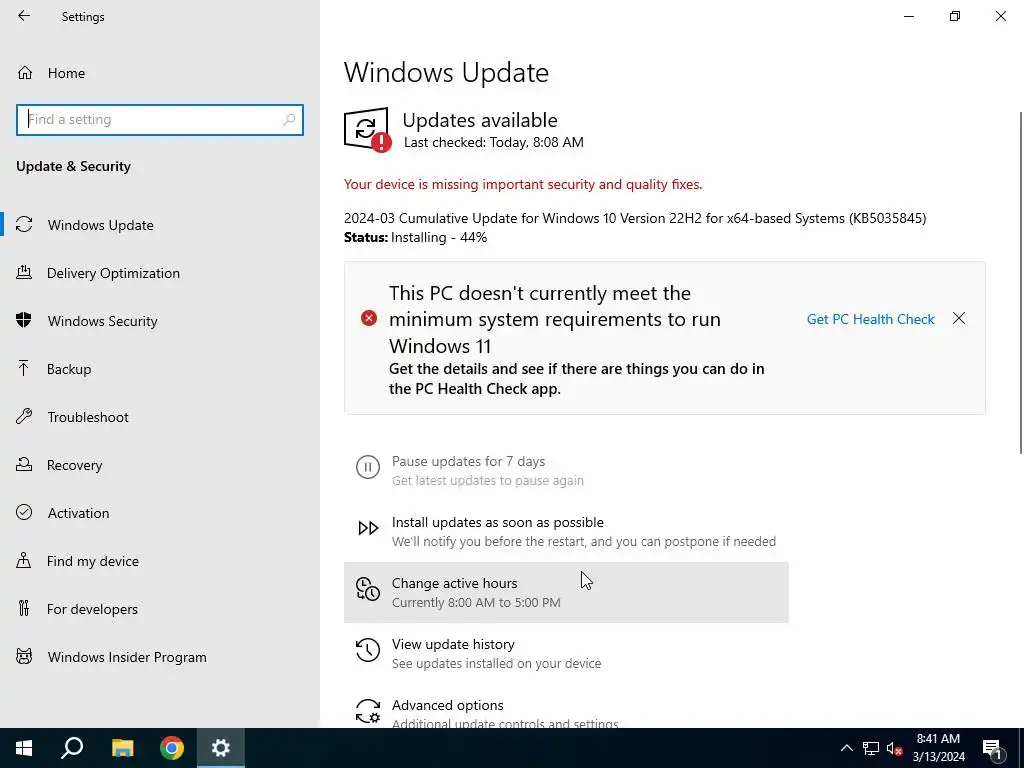The image size is (1024, 768).
Task: Open Get PC Health Check link
Action: pos(871,319)
